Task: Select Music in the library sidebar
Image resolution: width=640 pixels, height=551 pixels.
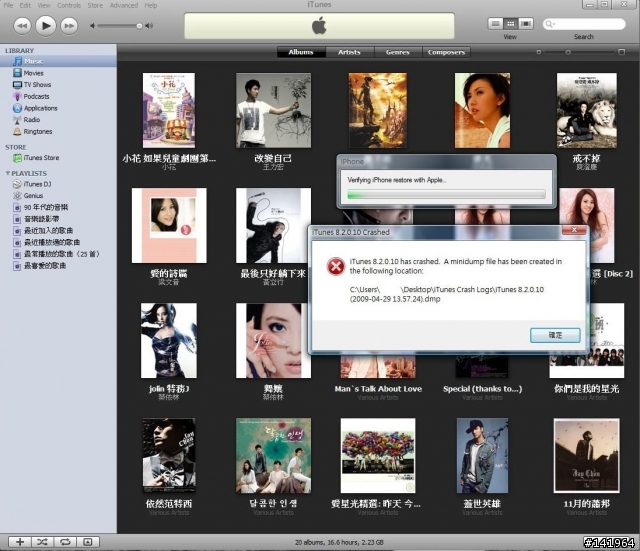Action: click(58, 61)
